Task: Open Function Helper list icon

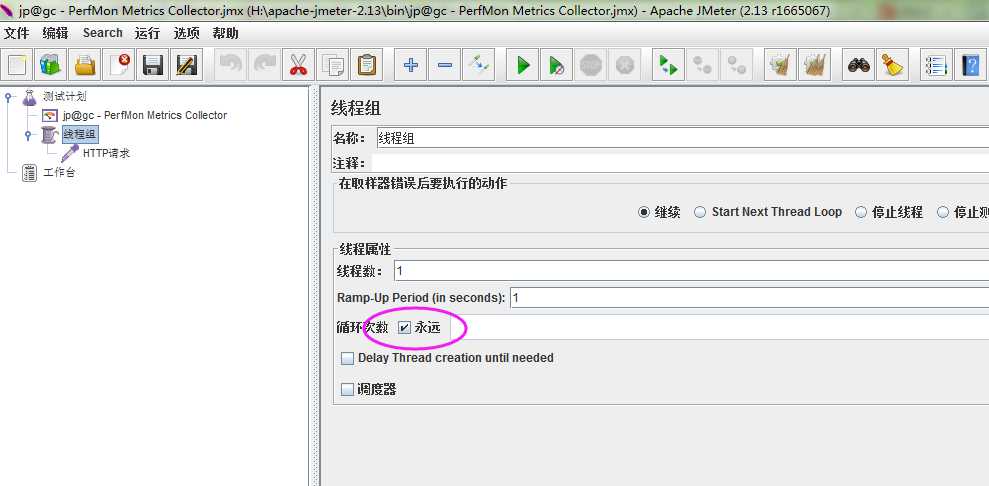Action: (936, 65)
